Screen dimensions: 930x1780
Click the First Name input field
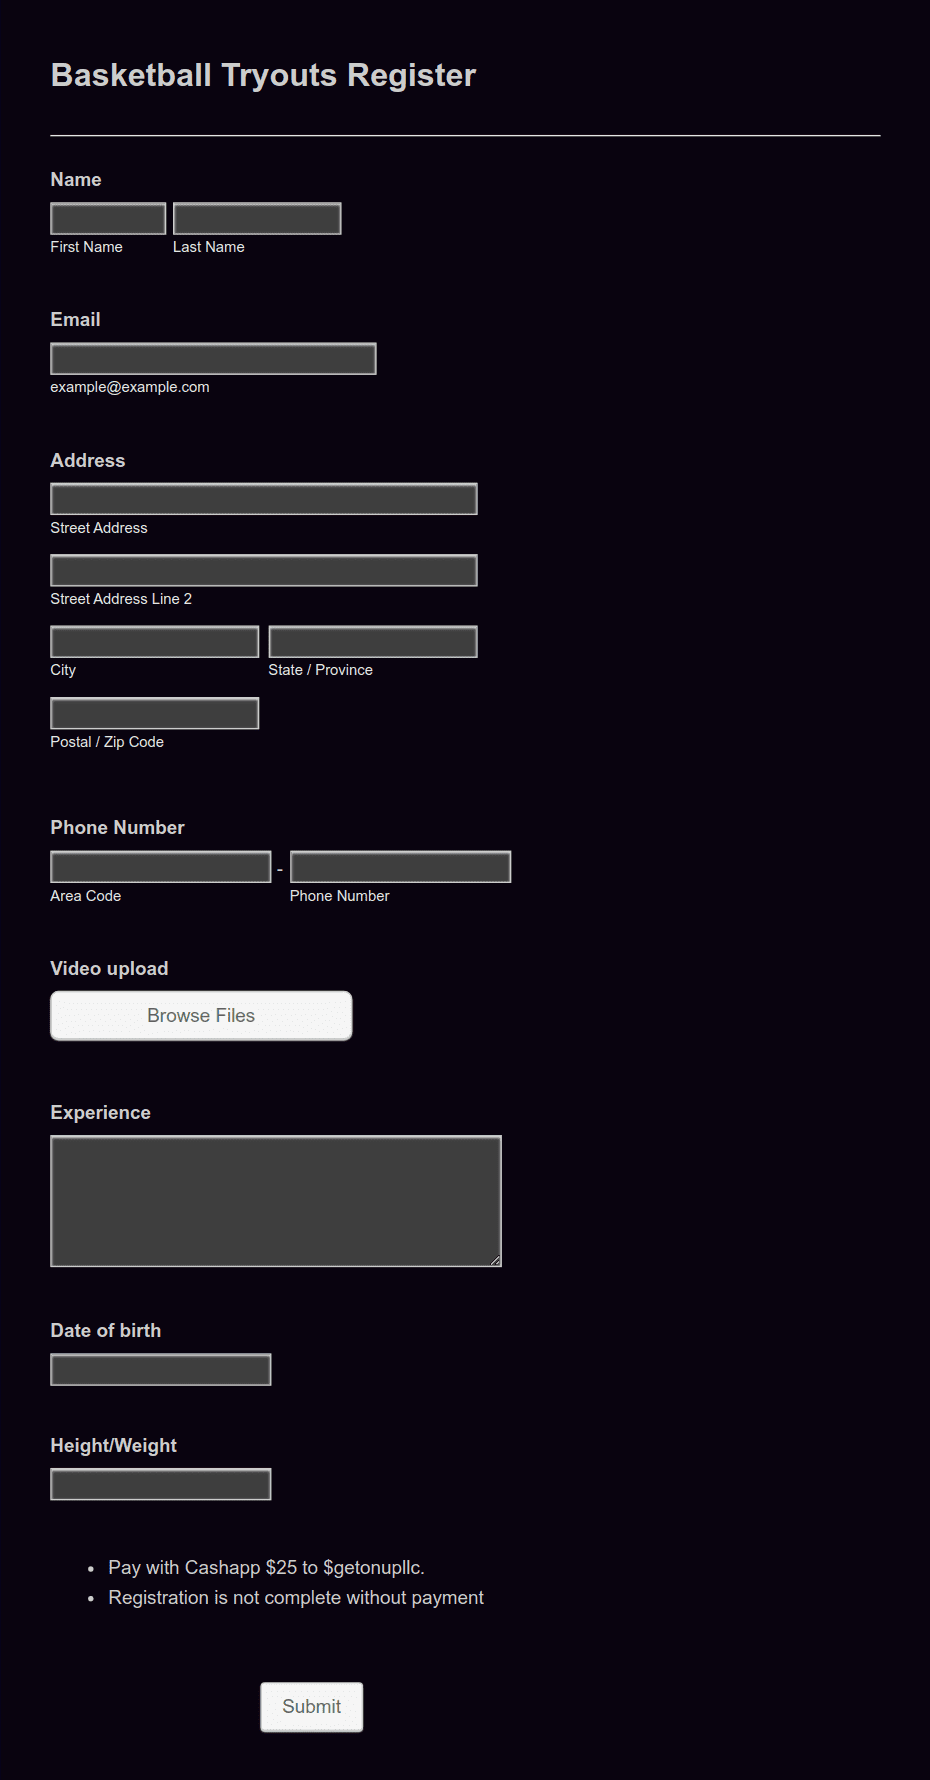[108, 219]
